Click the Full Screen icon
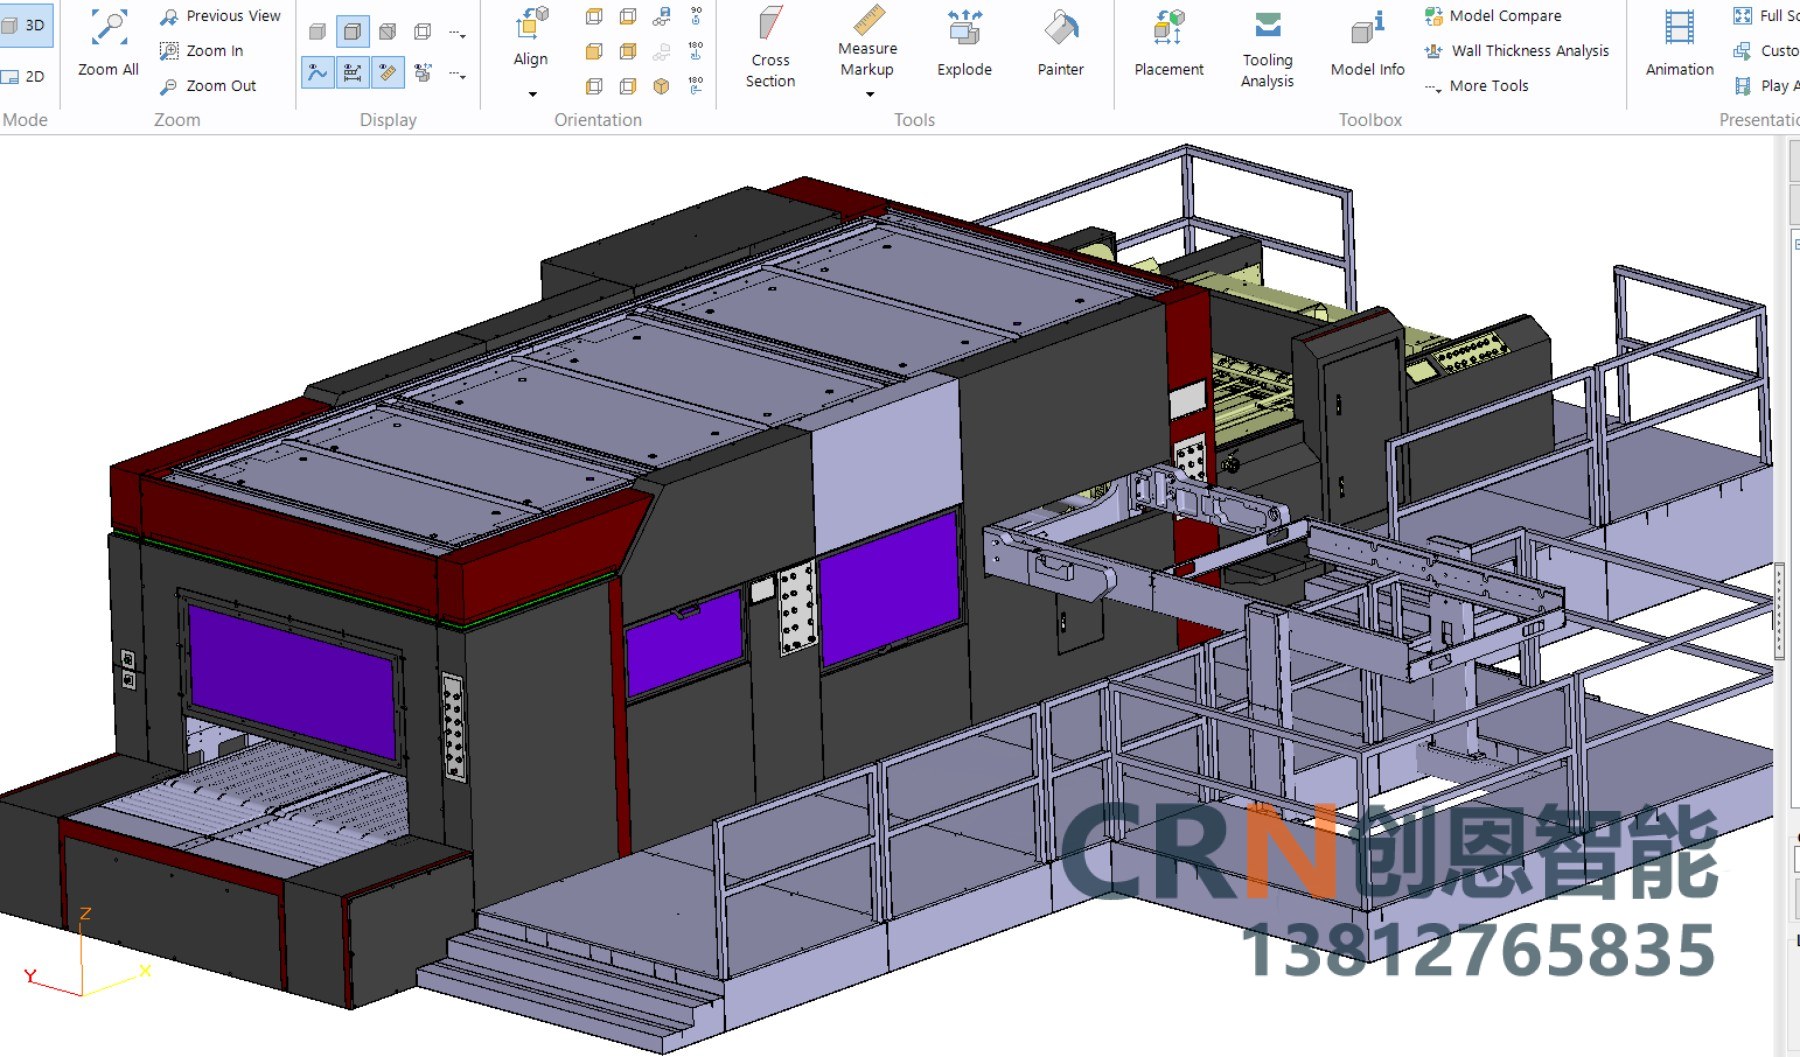Image resolution: width=1800 pixels, height=1057 pixels. click(x=1743, y=16)
